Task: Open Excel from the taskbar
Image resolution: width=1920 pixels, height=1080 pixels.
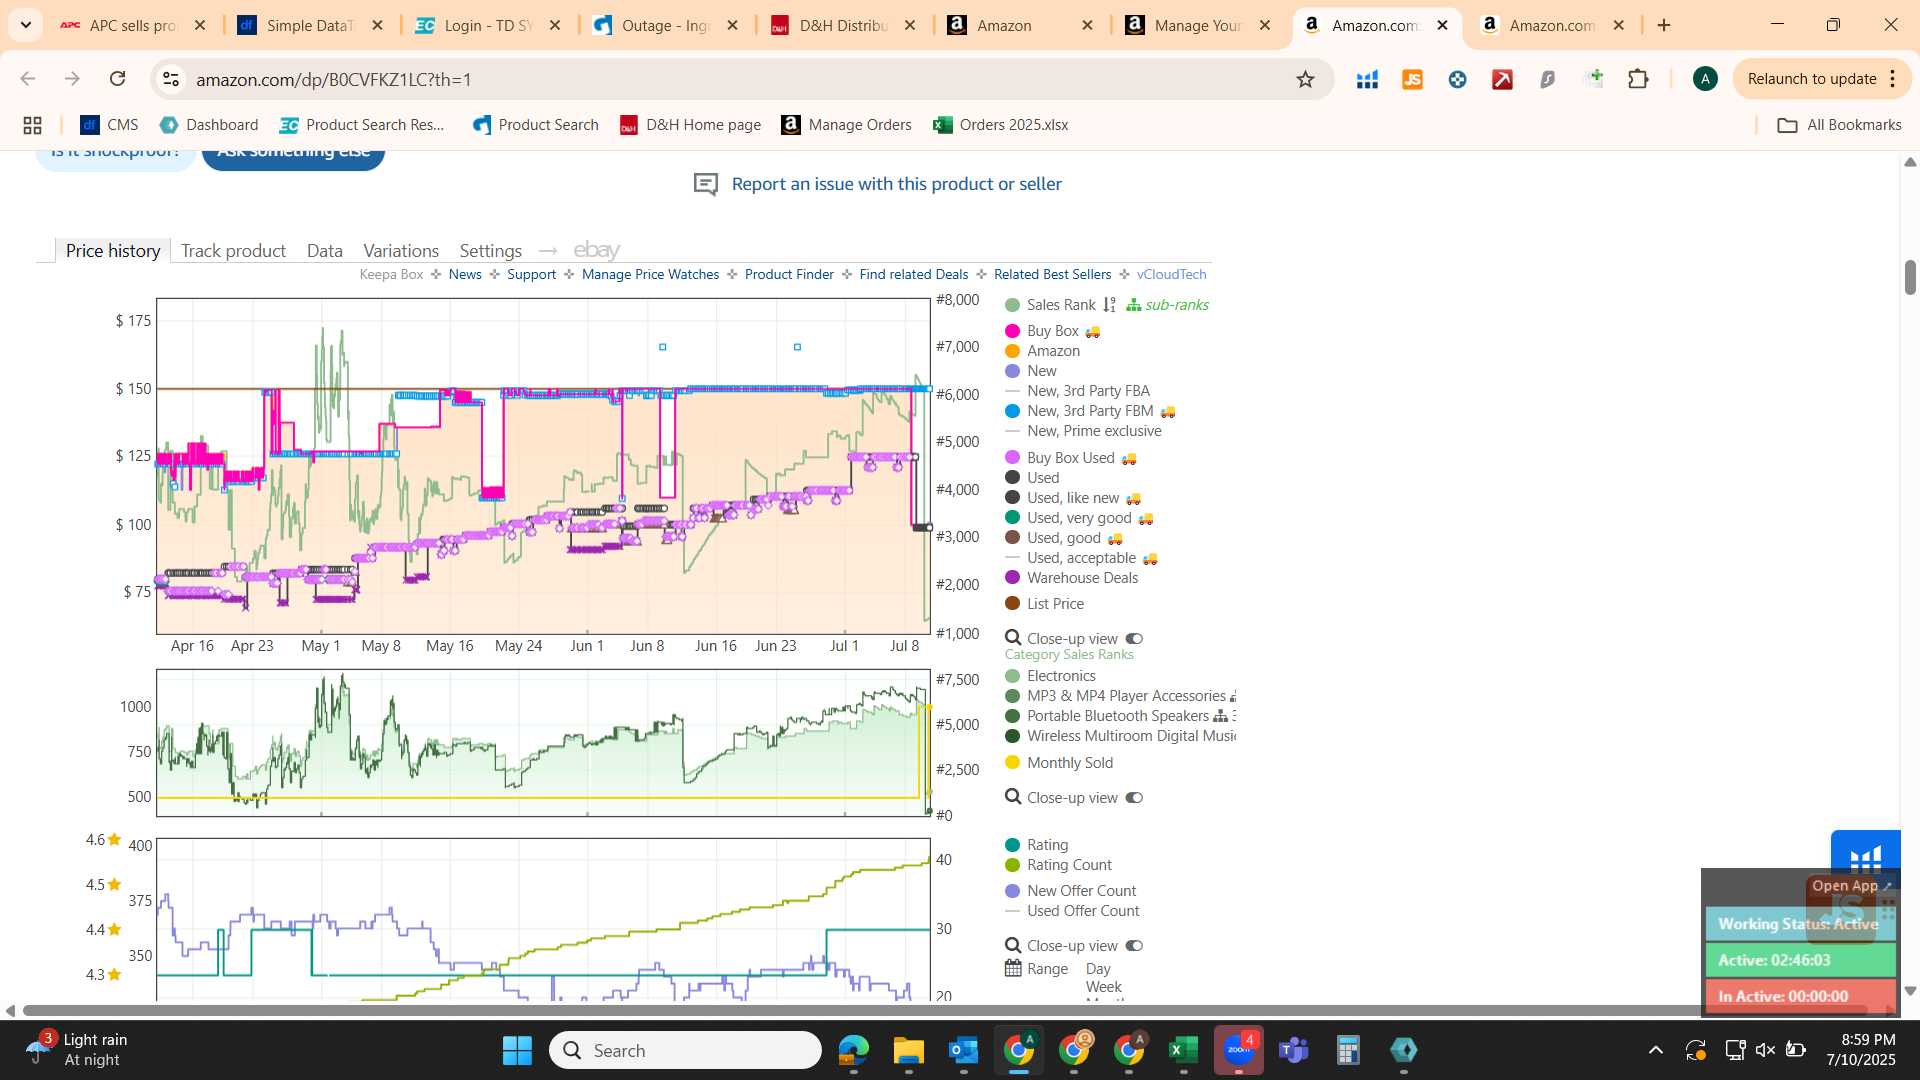Action: pos(1183,1050)
